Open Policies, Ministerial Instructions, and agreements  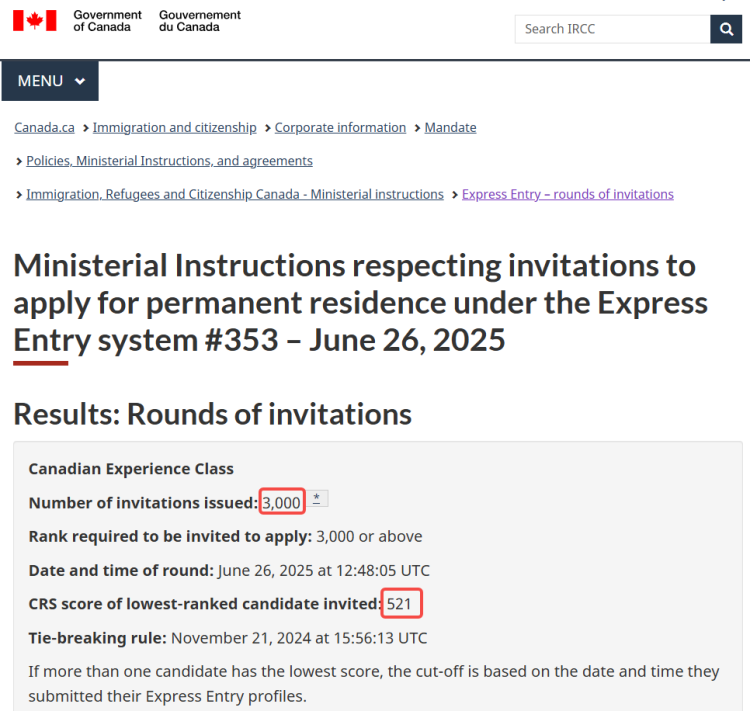click(169, 161)
